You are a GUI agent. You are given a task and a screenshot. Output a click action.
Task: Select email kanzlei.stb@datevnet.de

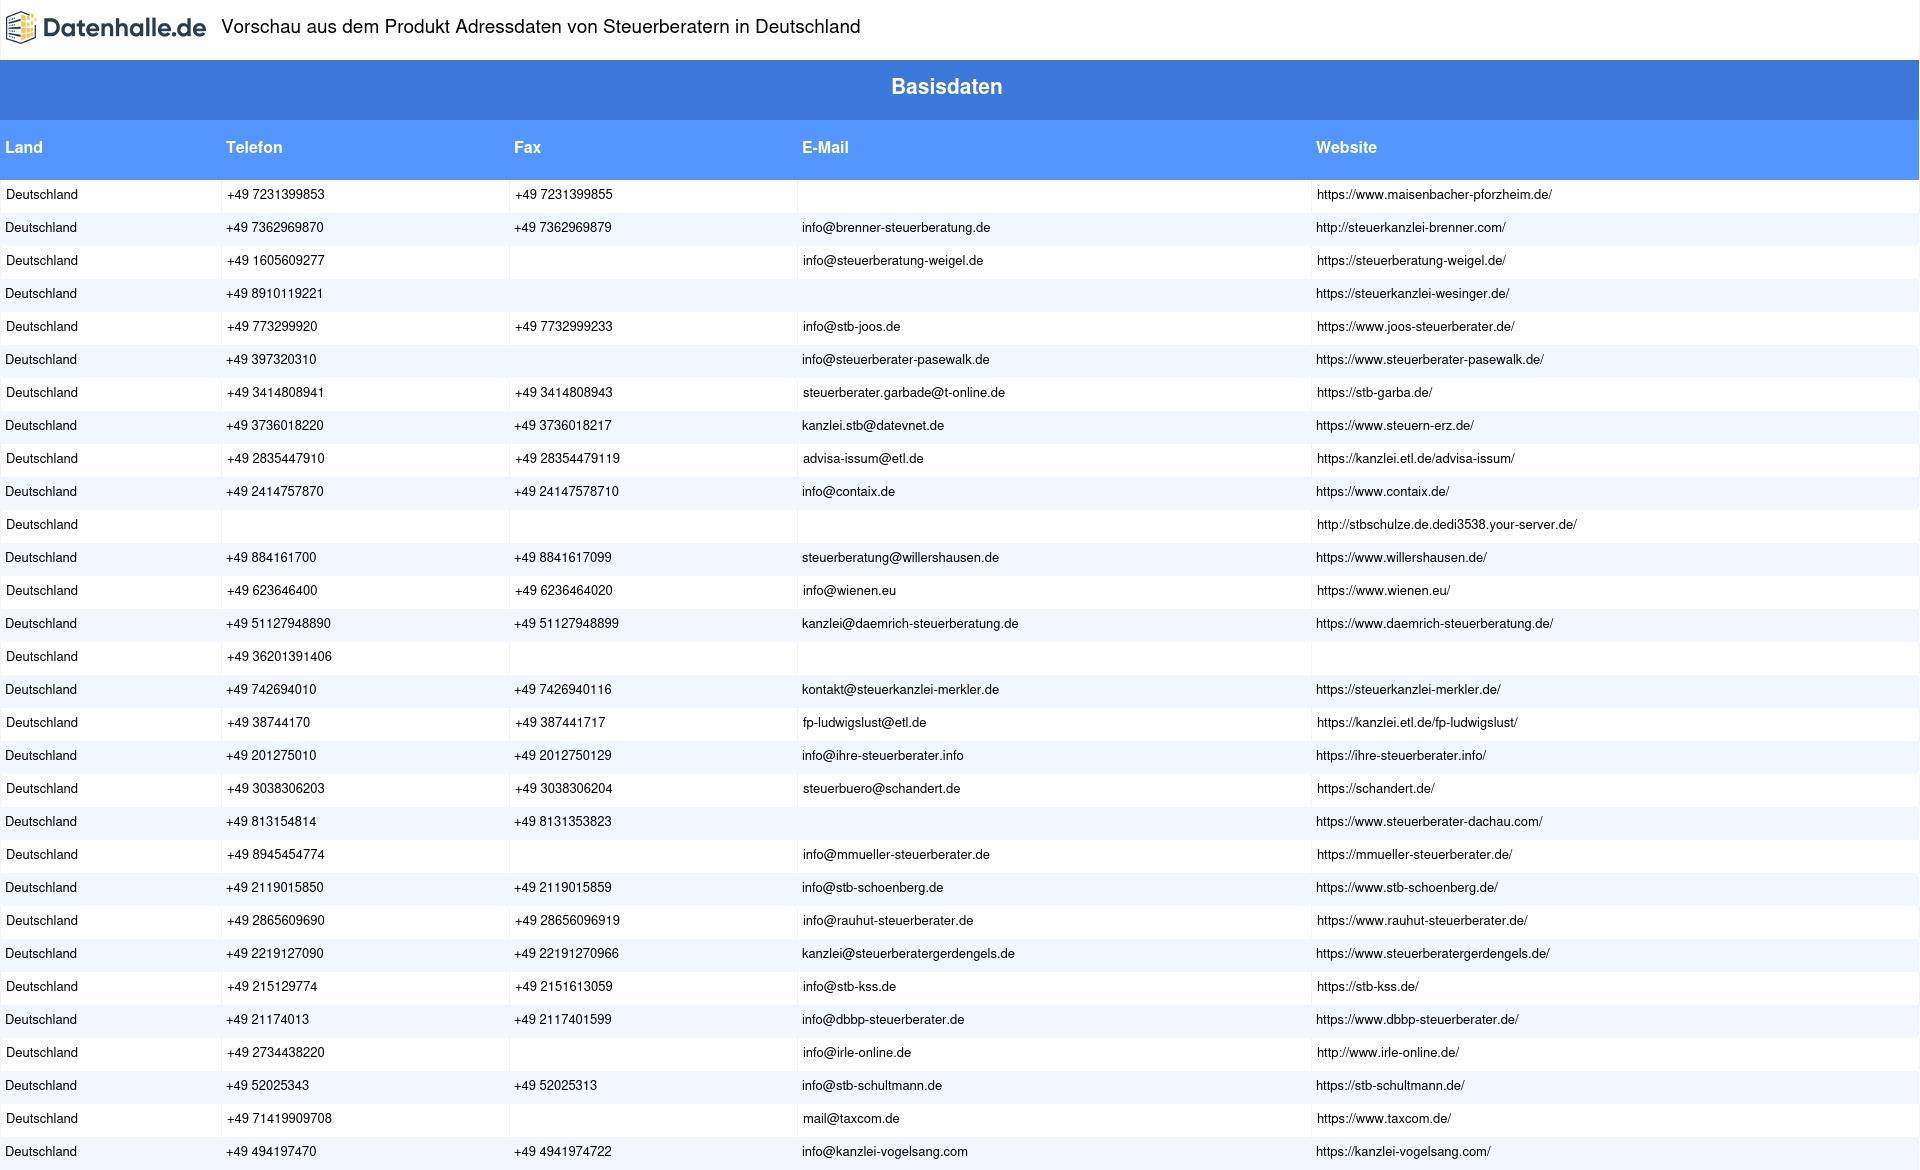[873, 426]
